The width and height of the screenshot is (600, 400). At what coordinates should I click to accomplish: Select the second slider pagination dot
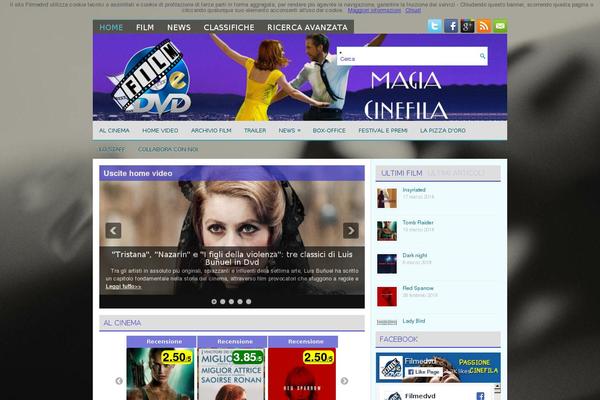coord(223,302)
